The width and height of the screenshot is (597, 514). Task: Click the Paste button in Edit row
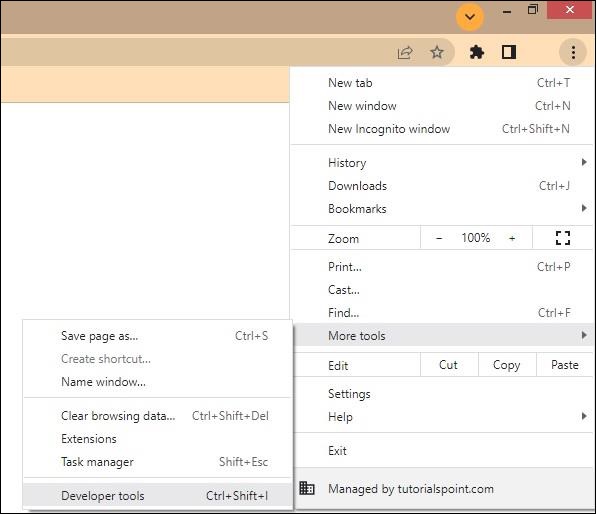click(565, 365)
